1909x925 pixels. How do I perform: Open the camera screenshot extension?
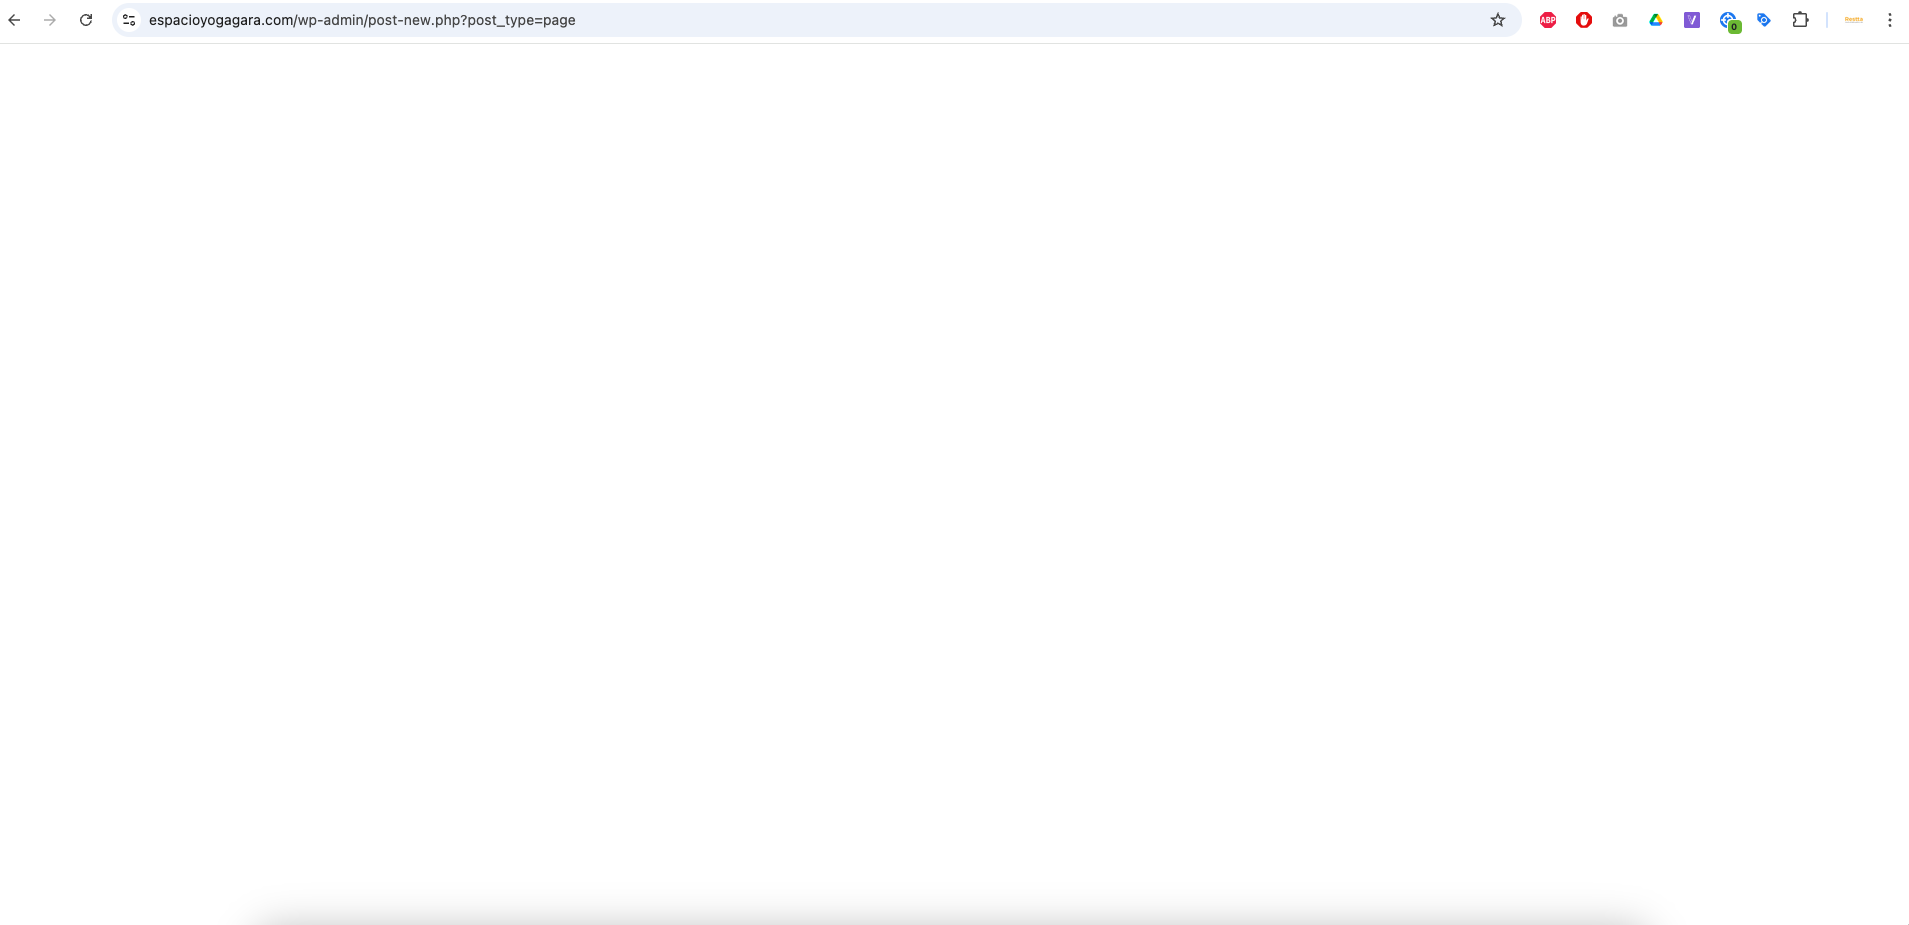click(x=1620, y=20)
